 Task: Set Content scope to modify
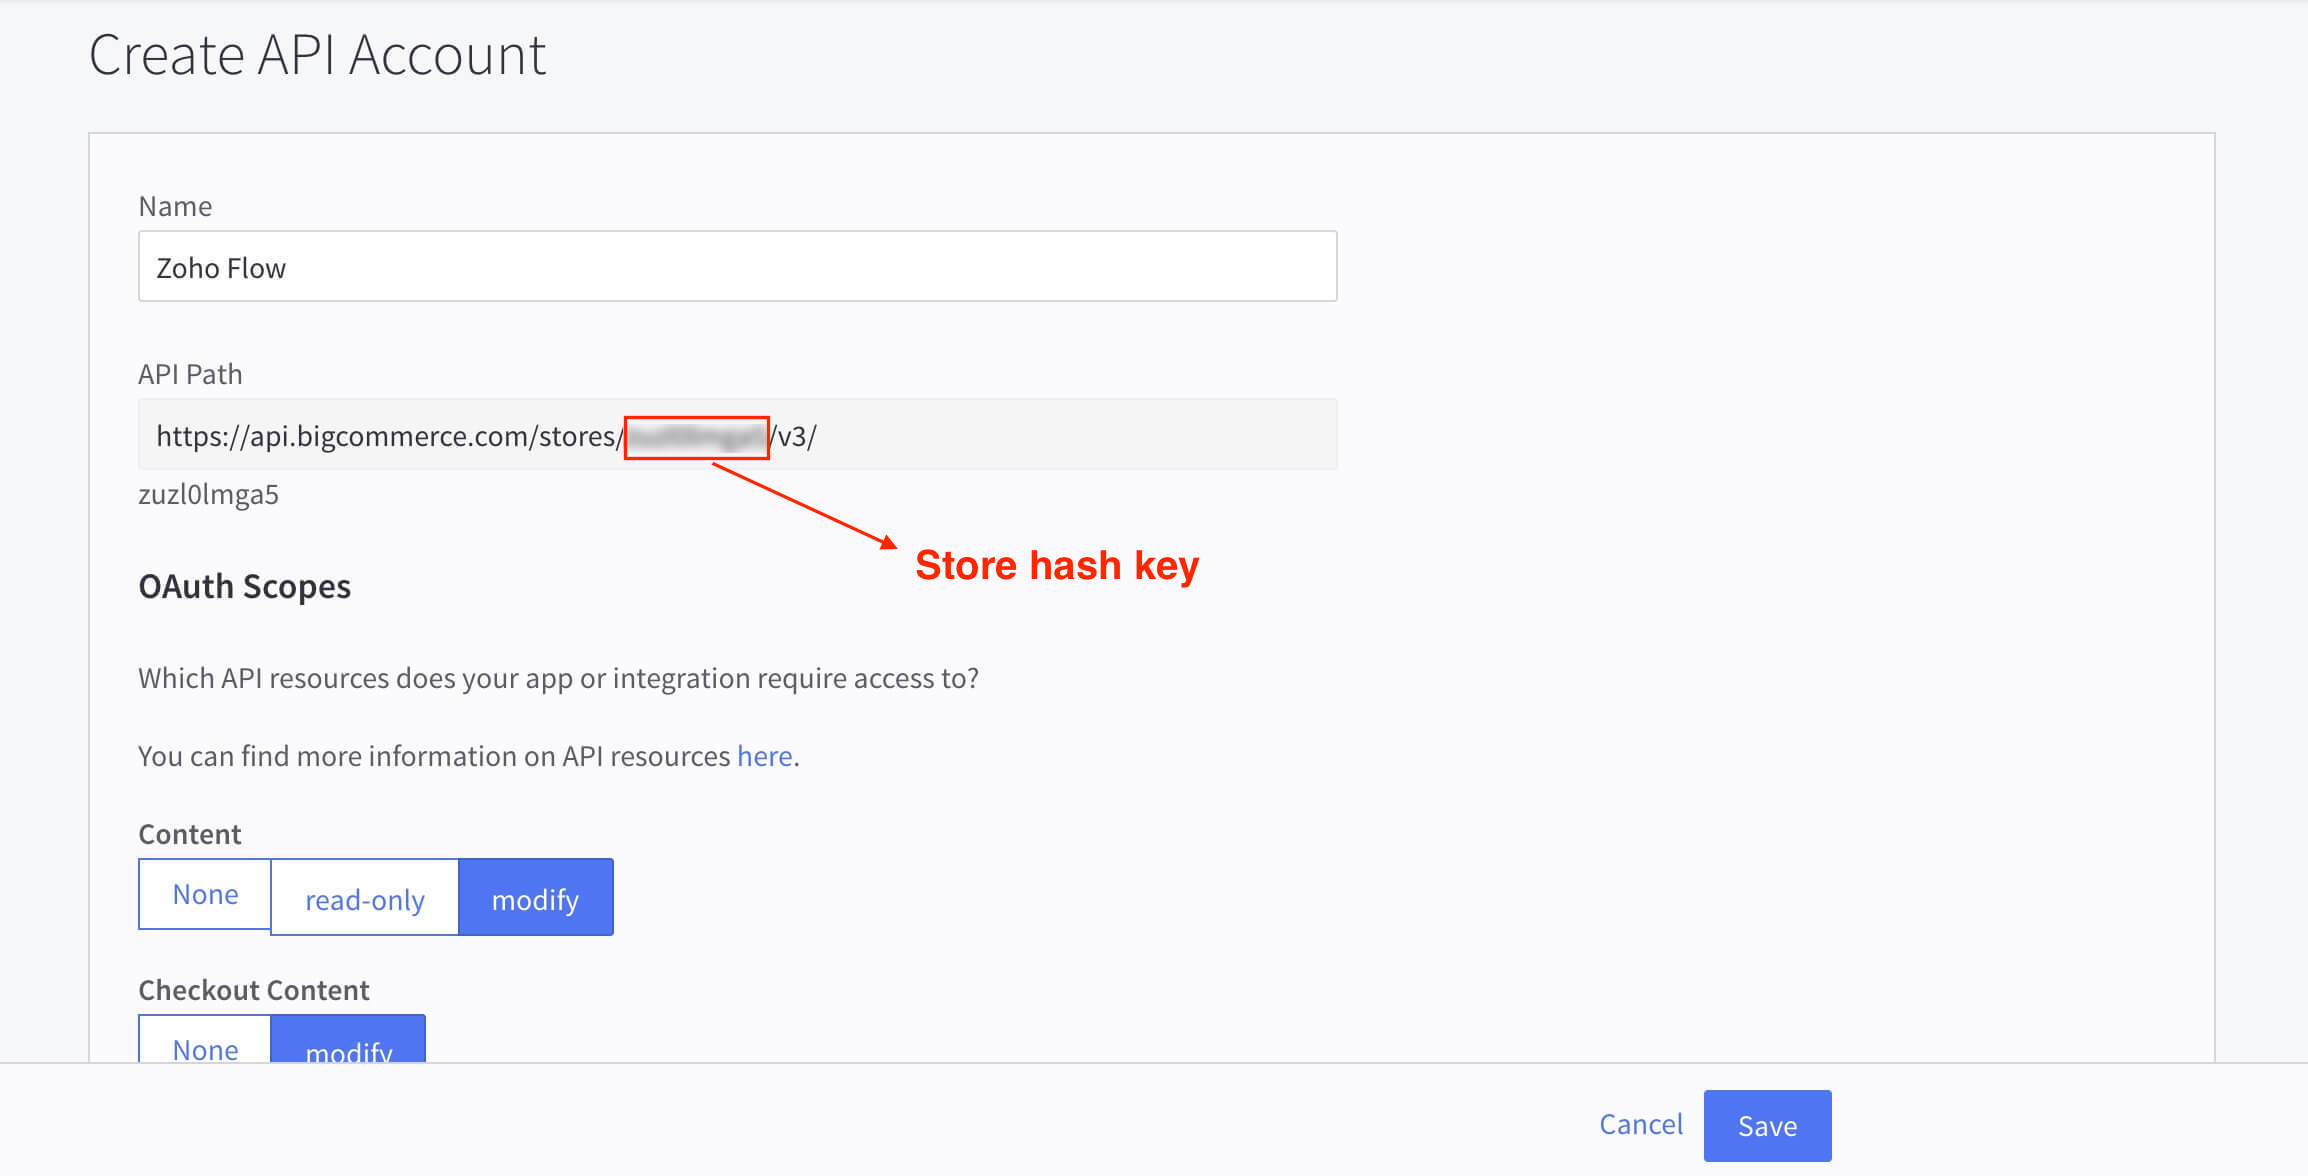[x=535, y=898]
